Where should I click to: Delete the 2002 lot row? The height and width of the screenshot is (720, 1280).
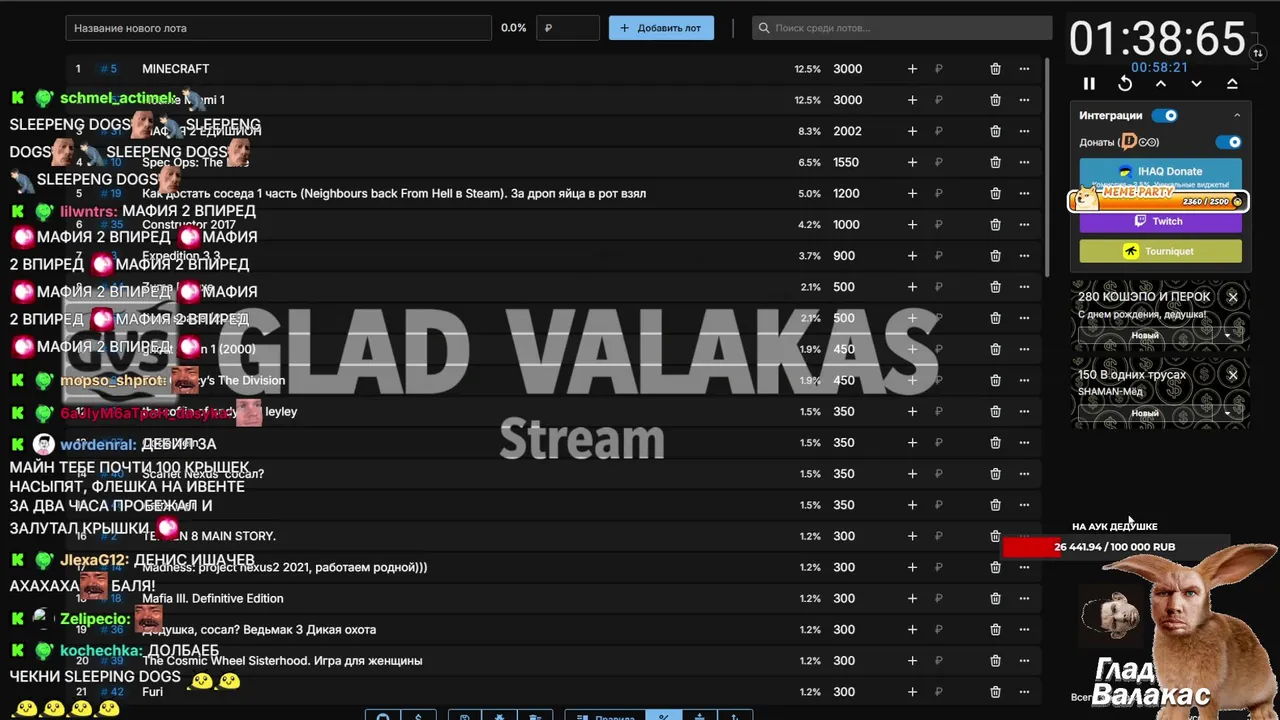tap(995, 131)
